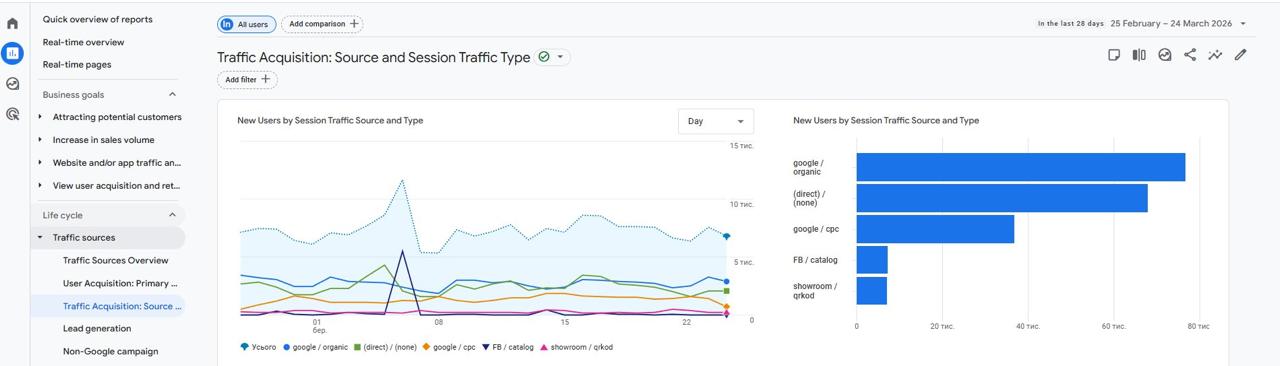The width and height of the screenshot is (1280, 366).
Task: Toggle the FB / catalog legend entry
Action: pos(508,347)
